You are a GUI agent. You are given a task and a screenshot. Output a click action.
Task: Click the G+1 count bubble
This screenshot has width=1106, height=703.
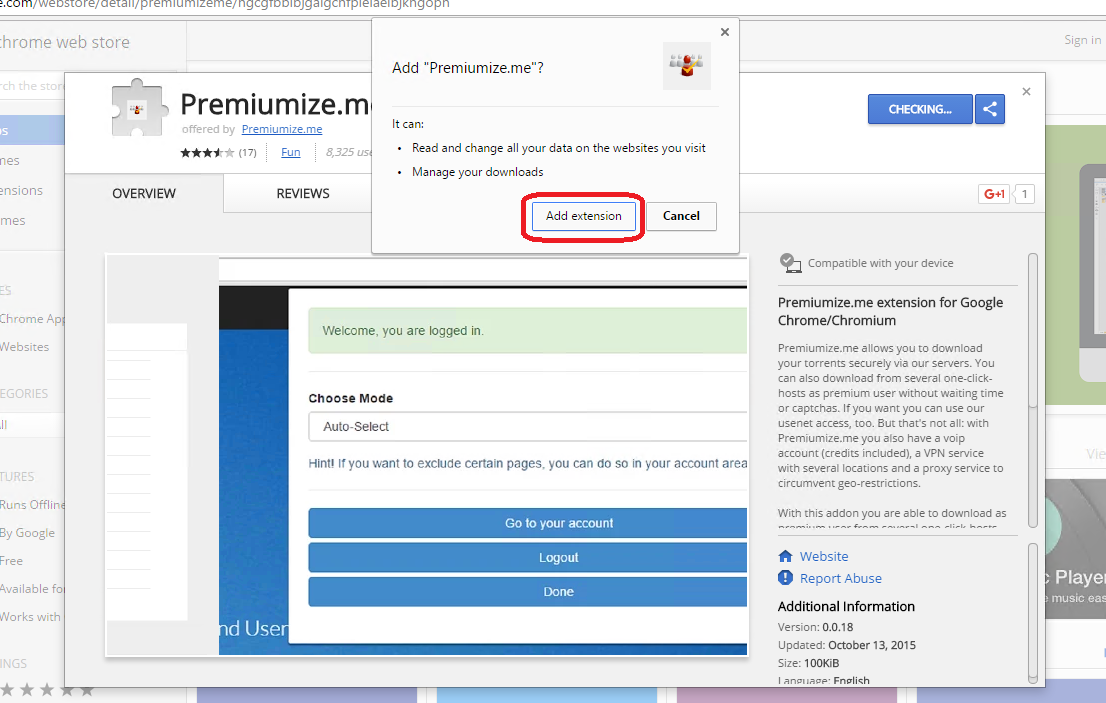tap(1024, 194)
